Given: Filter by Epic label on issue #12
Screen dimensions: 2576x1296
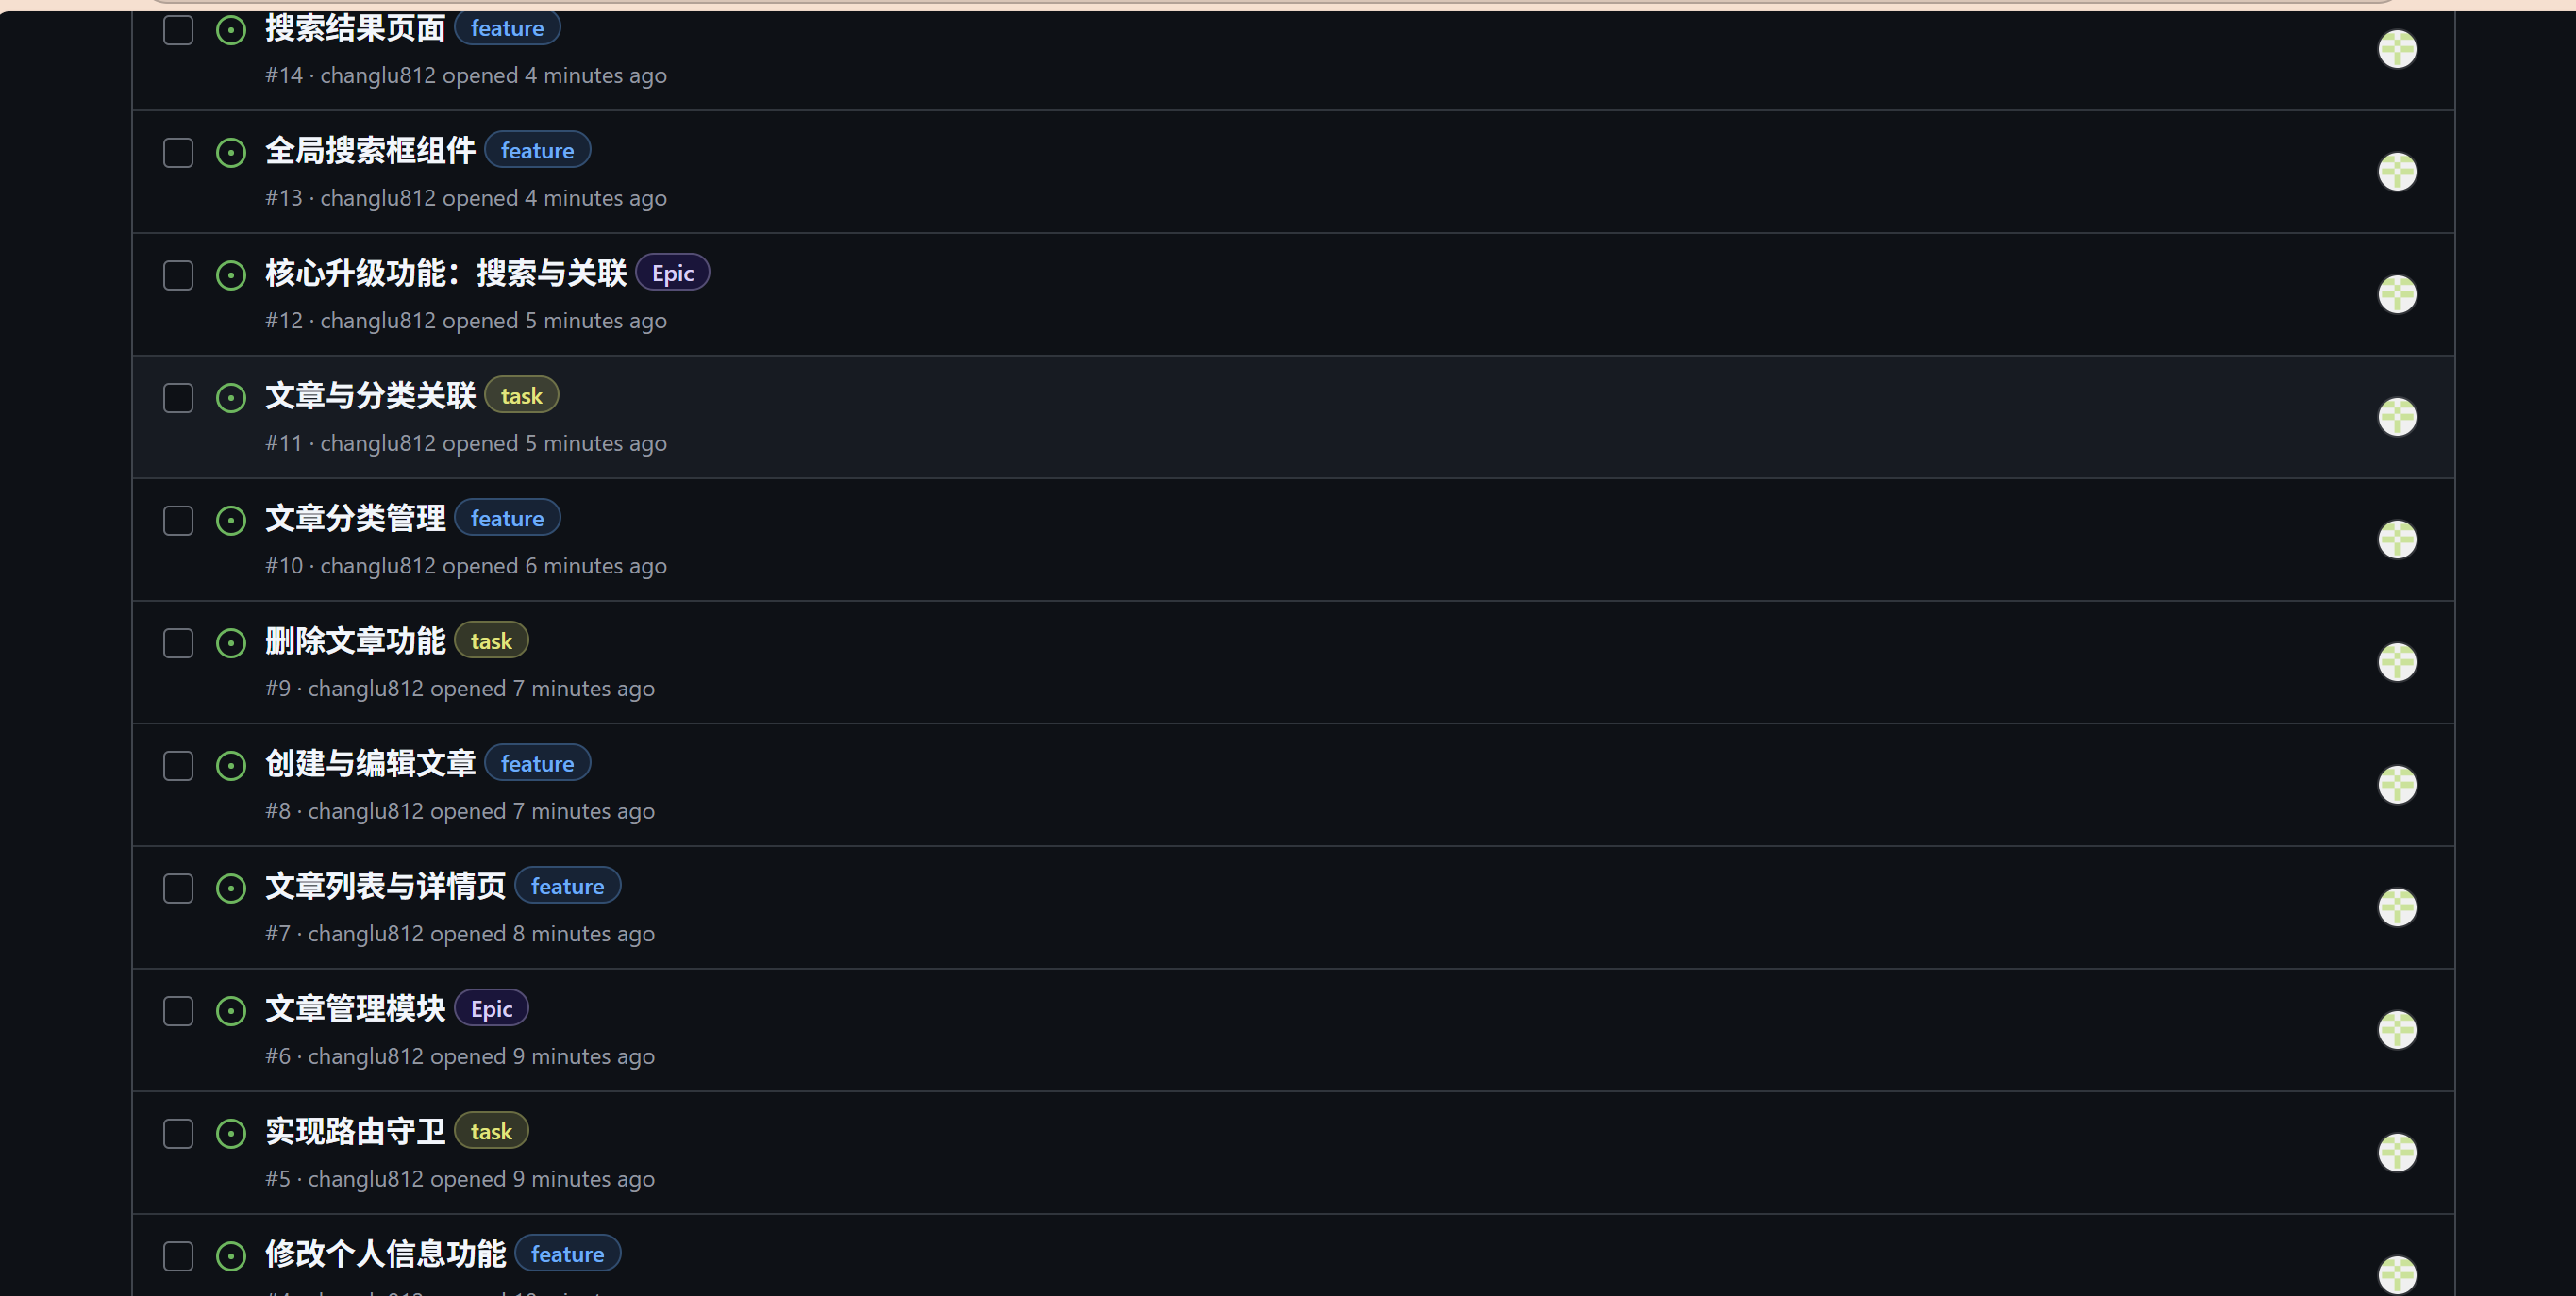Looking at the screenshot, I should pyautogui.click(x=672, y=273).
